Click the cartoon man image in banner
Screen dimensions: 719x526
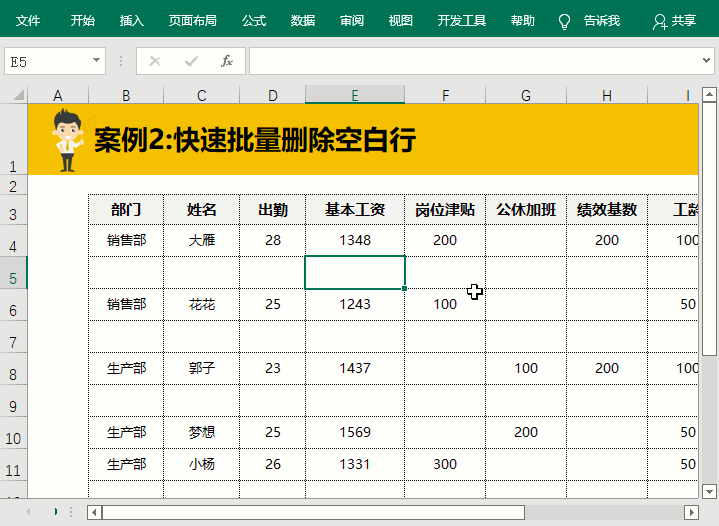(68, 140)
